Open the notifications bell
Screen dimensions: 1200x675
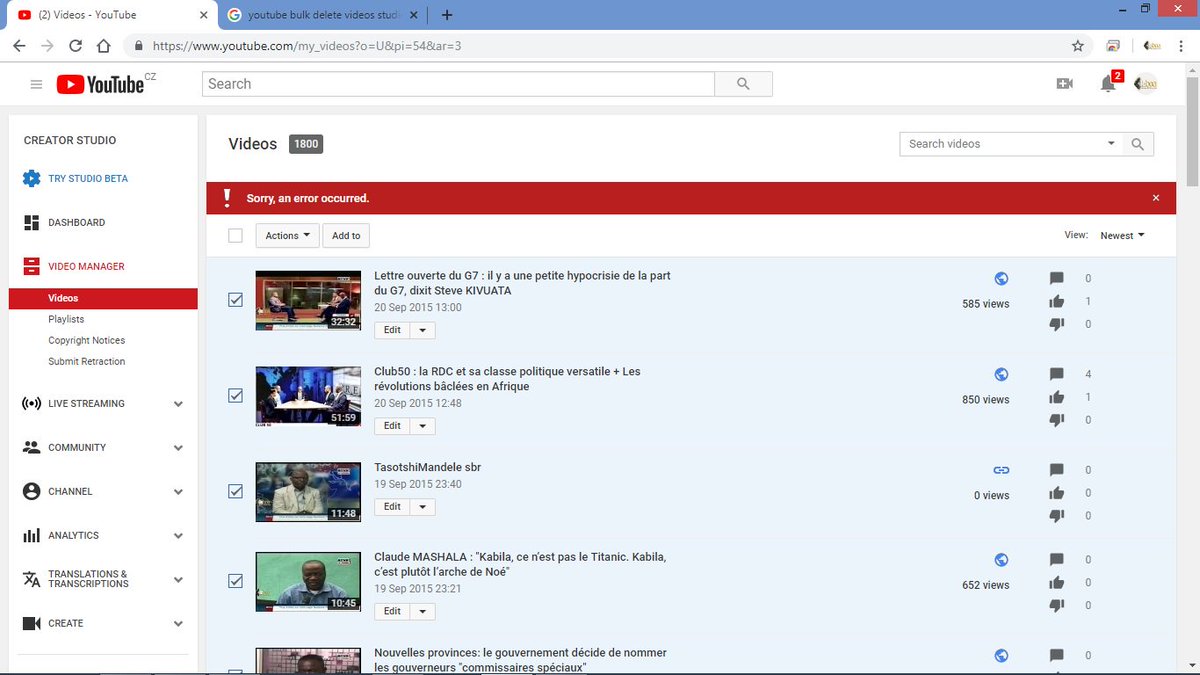[1108, 84]
